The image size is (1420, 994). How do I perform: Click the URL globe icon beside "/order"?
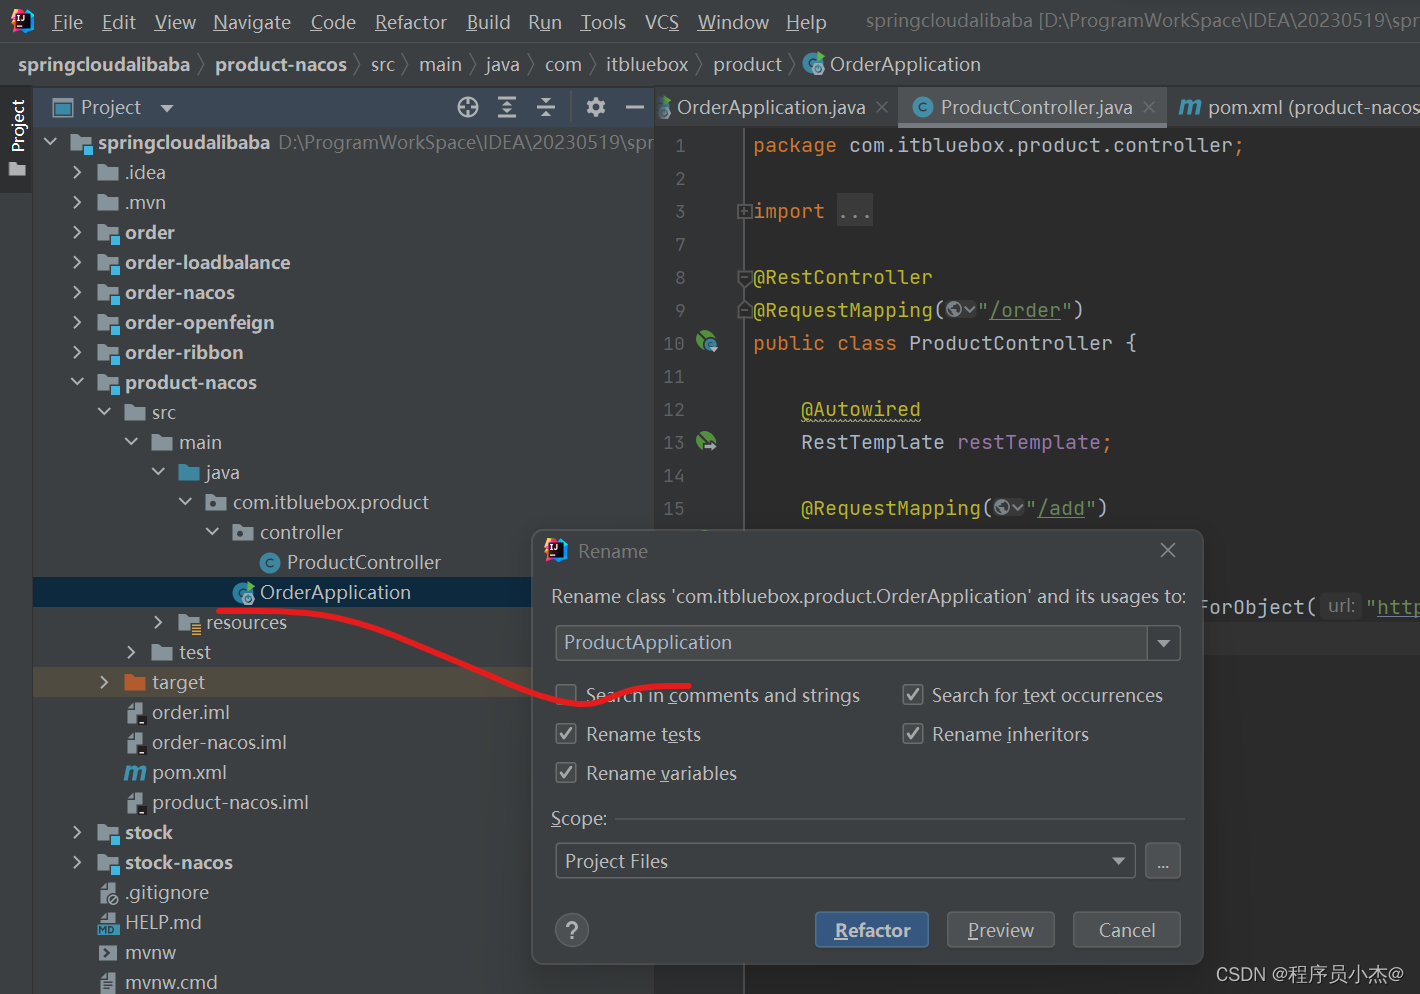pyautogui.click(x=960, y=310)
